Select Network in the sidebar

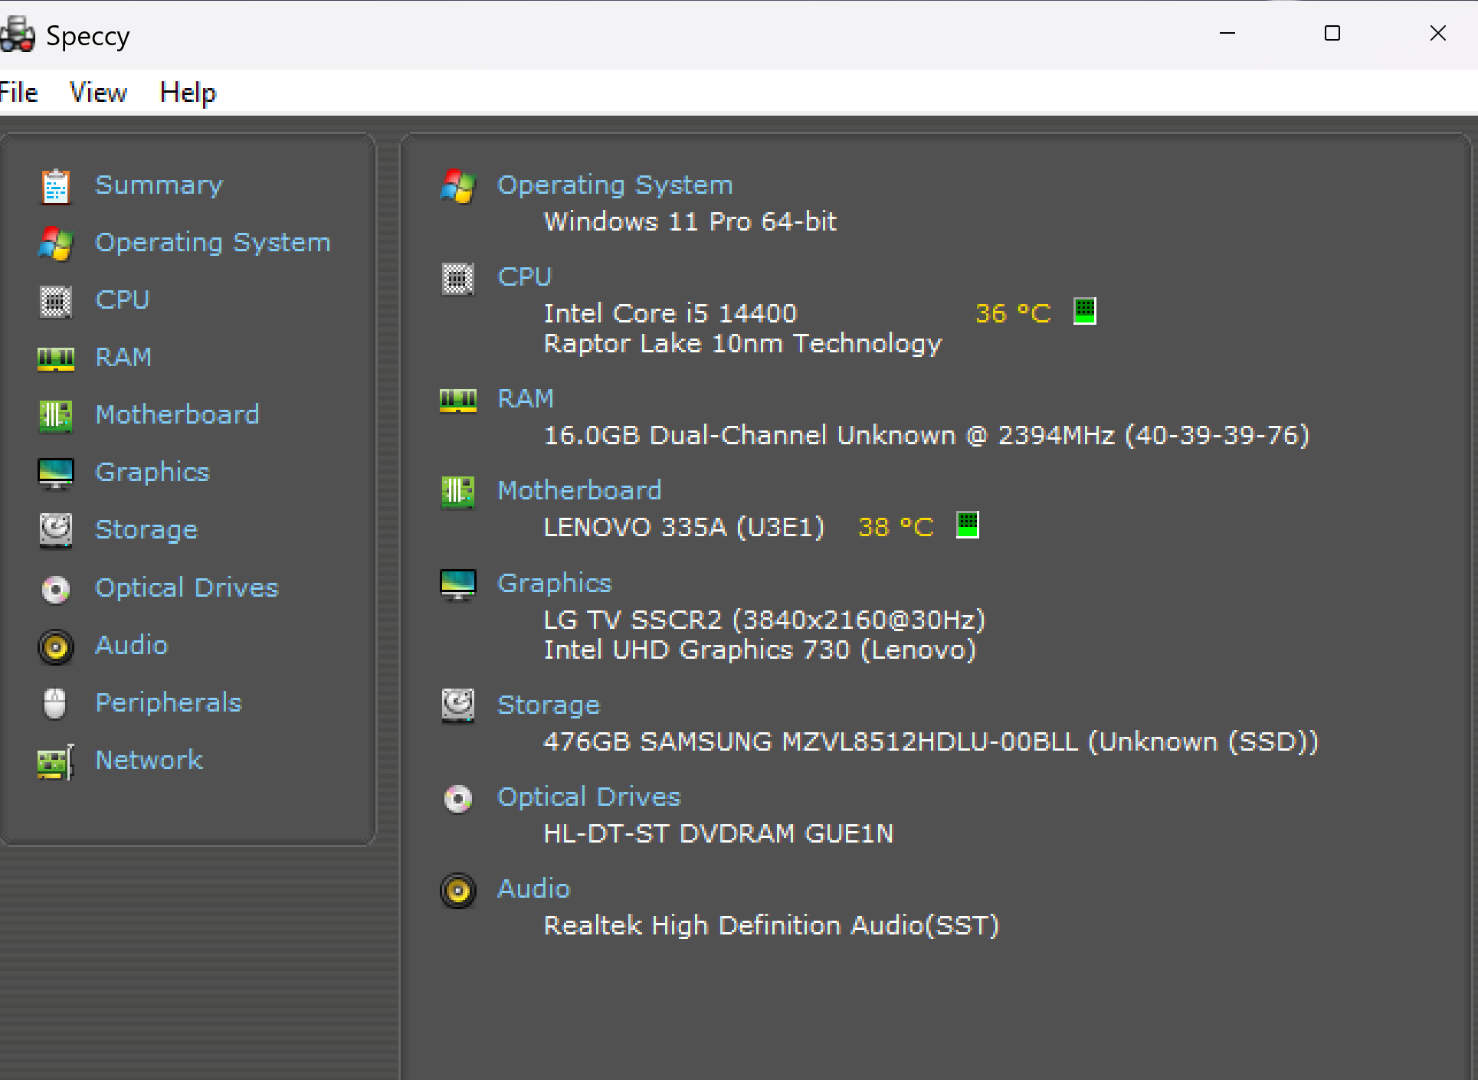pos(149,761)
